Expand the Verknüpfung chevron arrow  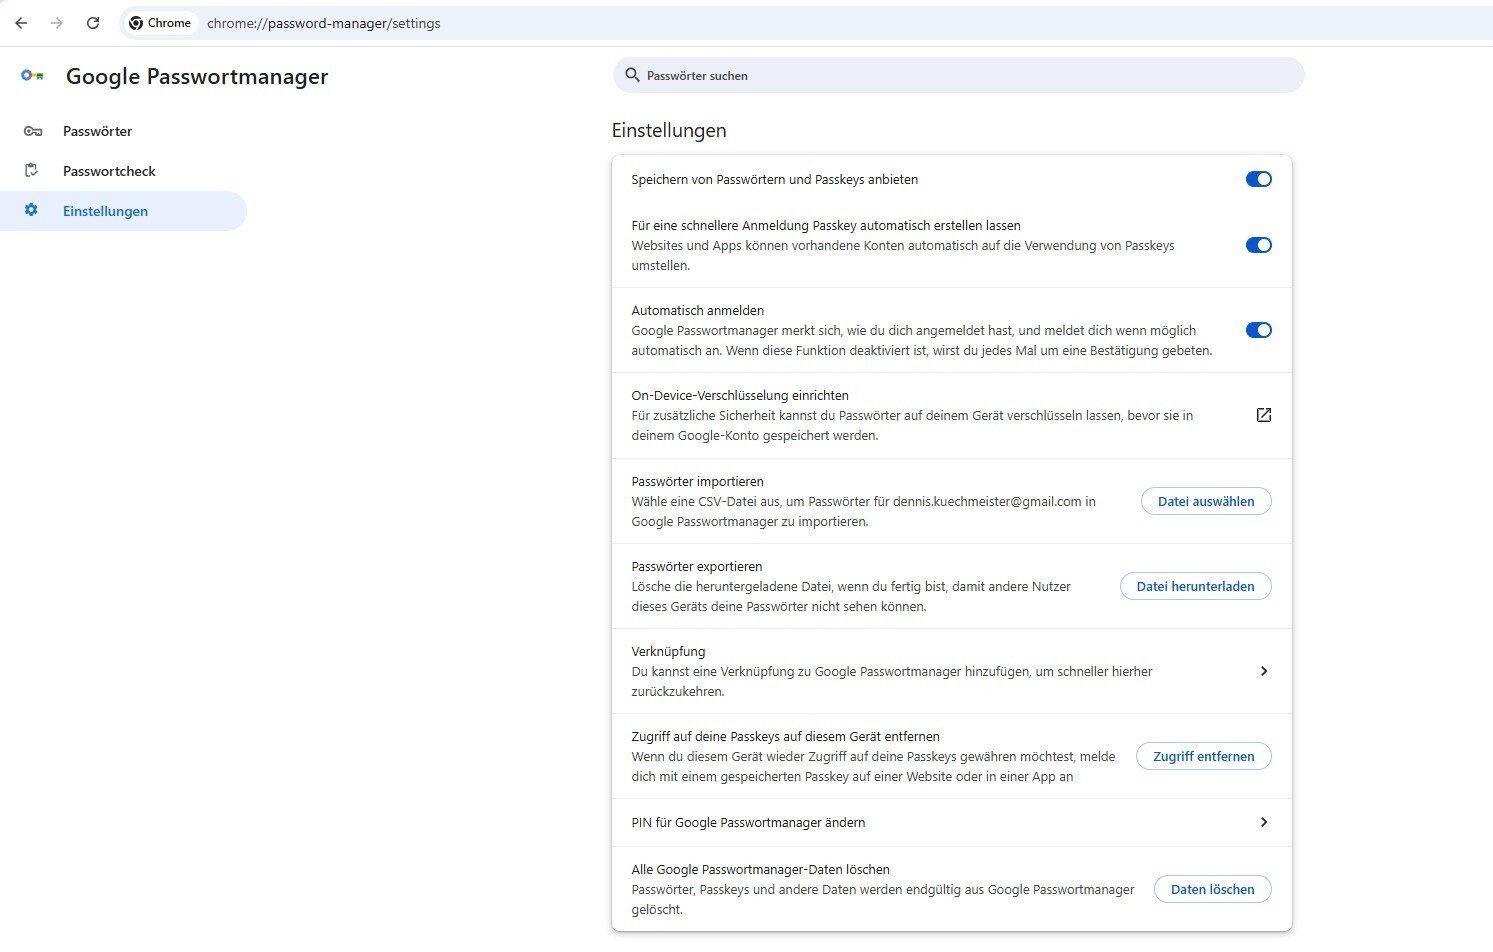(1263, 671)
